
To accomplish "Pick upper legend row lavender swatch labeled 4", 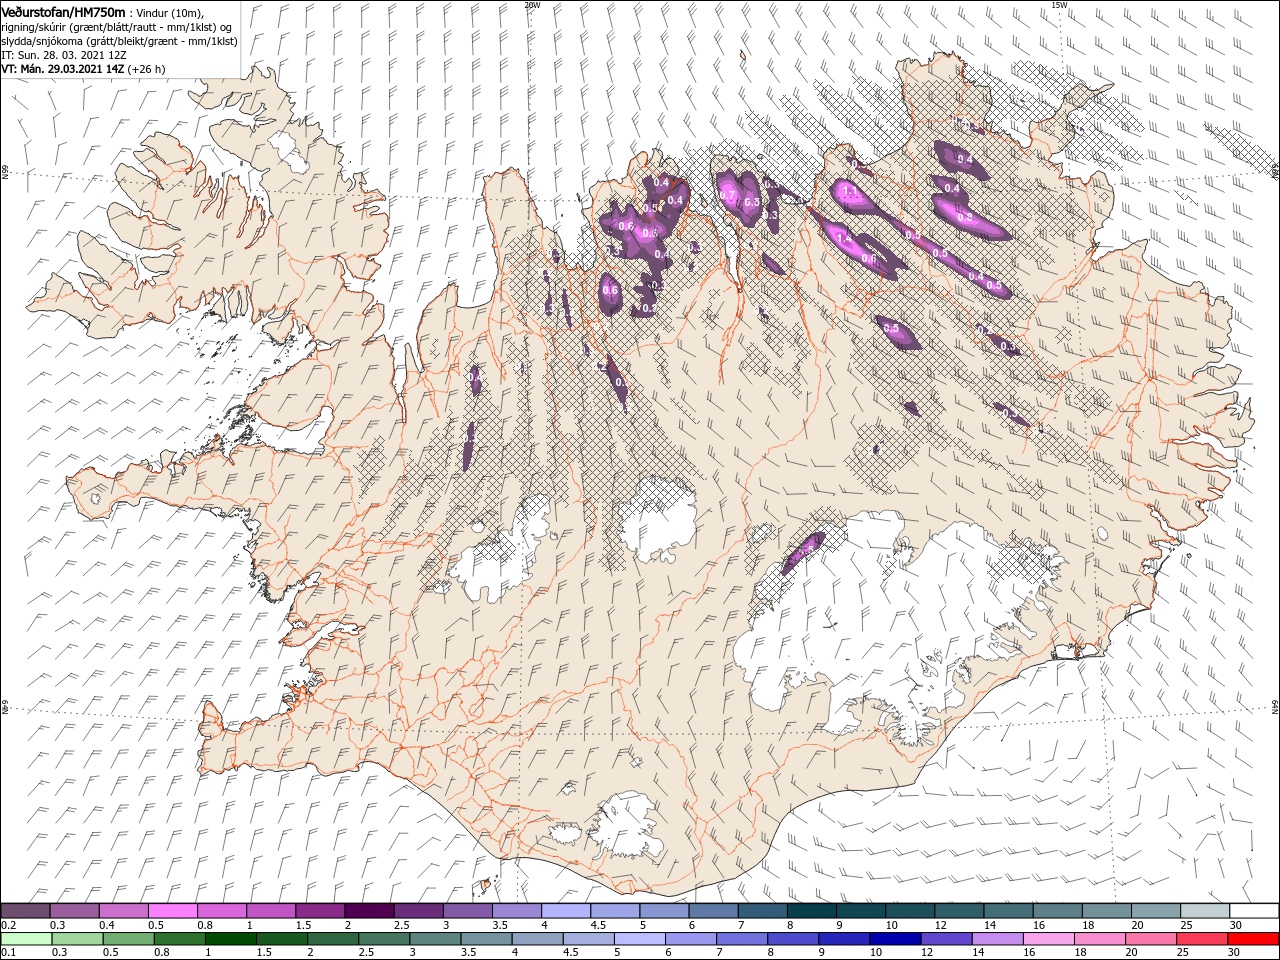I will (565, 911).
